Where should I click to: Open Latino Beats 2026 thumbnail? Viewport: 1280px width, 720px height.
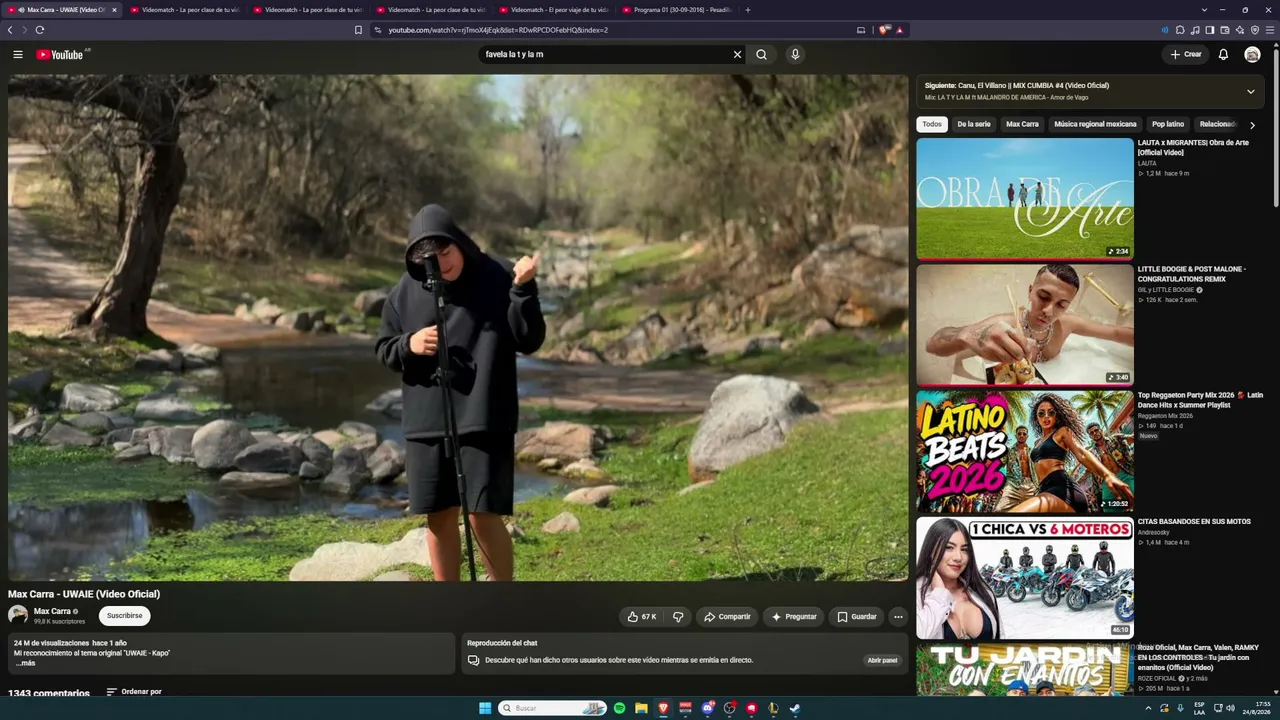tap(1025, 451)
